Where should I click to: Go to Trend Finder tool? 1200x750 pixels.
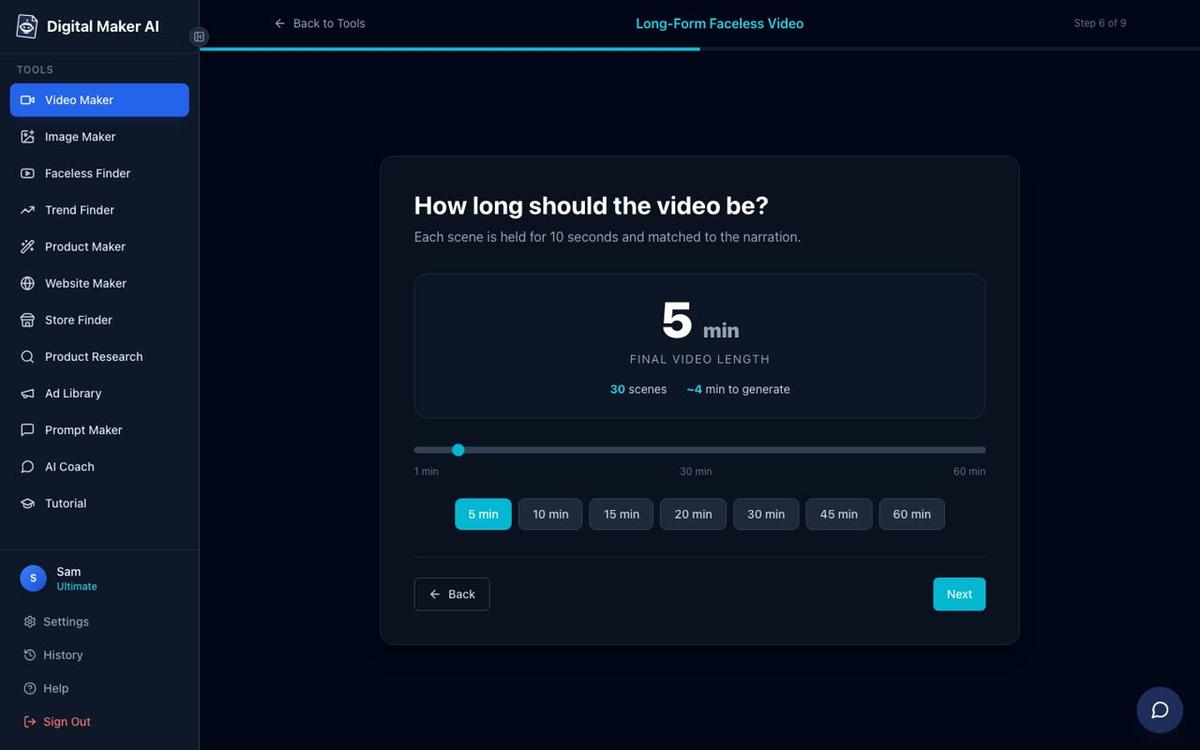[99, 210]
